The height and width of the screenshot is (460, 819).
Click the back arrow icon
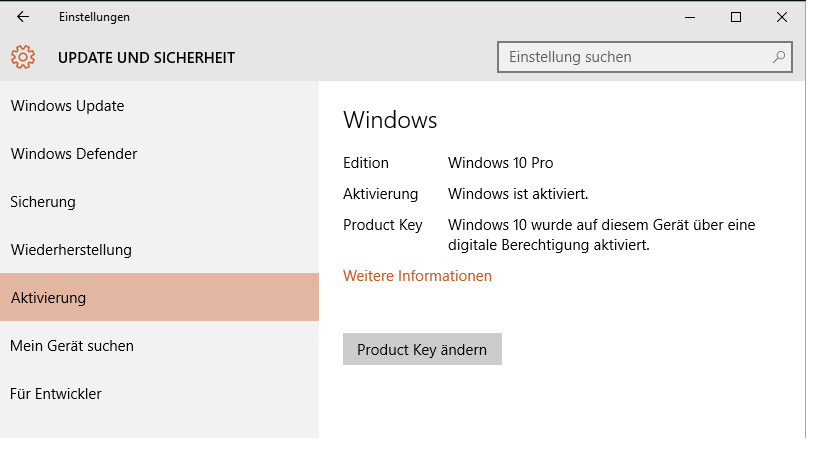tap(23, 17)
